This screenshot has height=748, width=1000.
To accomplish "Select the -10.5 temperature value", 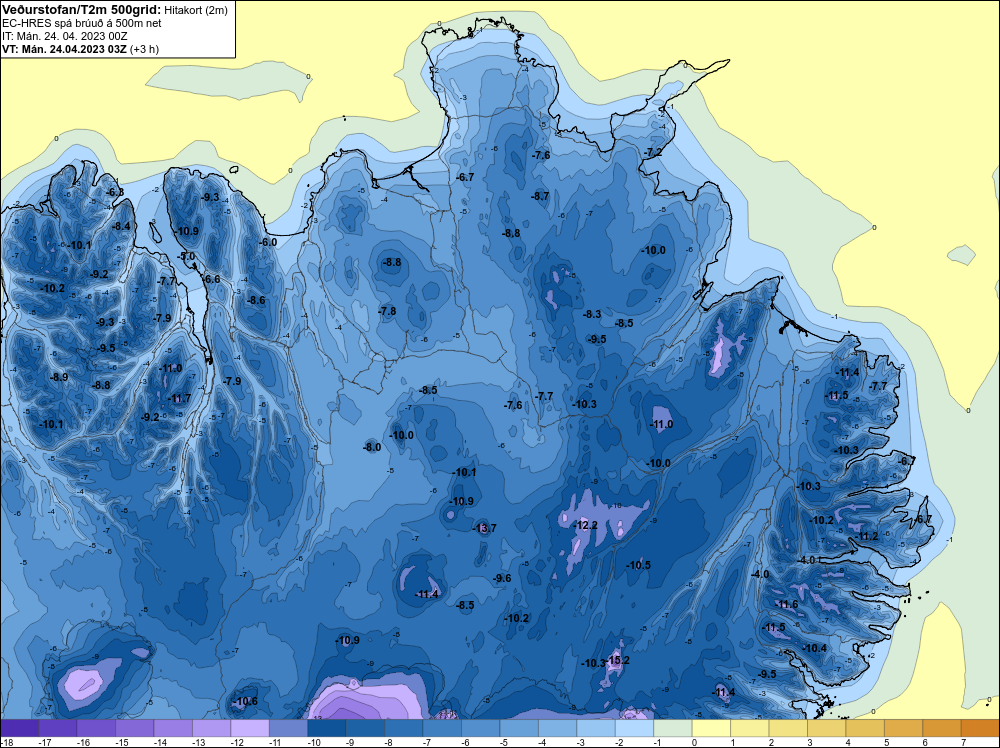I will [x=638, y=566].
